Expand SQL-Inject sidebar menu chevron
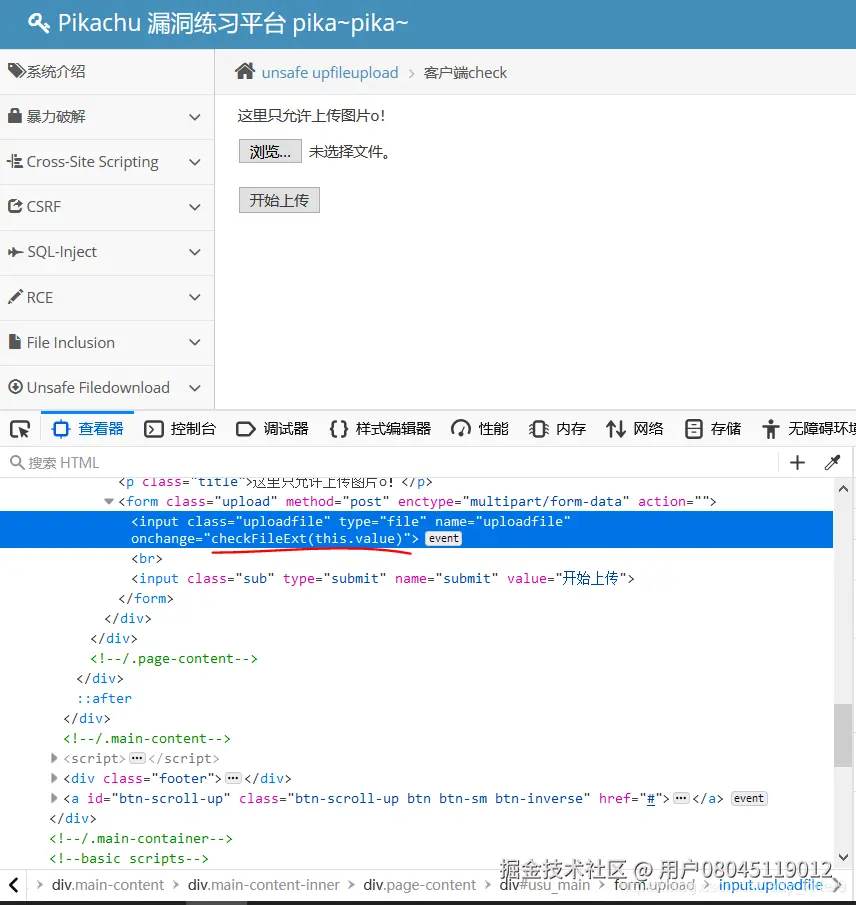The width and height of the screenshot is (856, 905). [x=195, y=252]
